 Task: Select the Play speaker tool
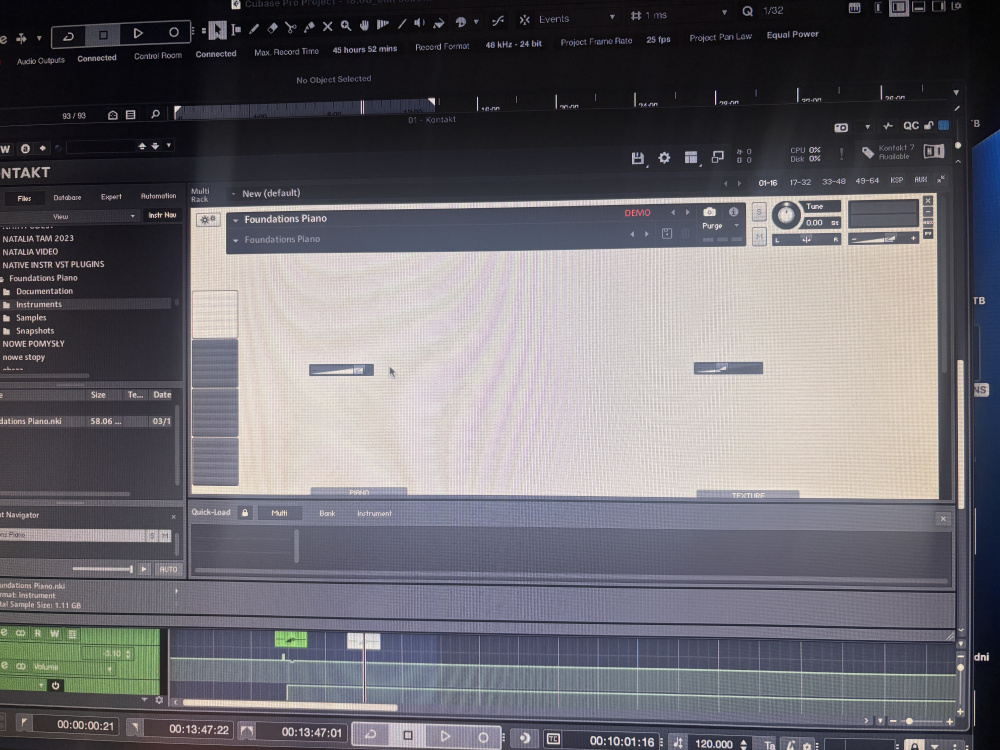point(420,24)
